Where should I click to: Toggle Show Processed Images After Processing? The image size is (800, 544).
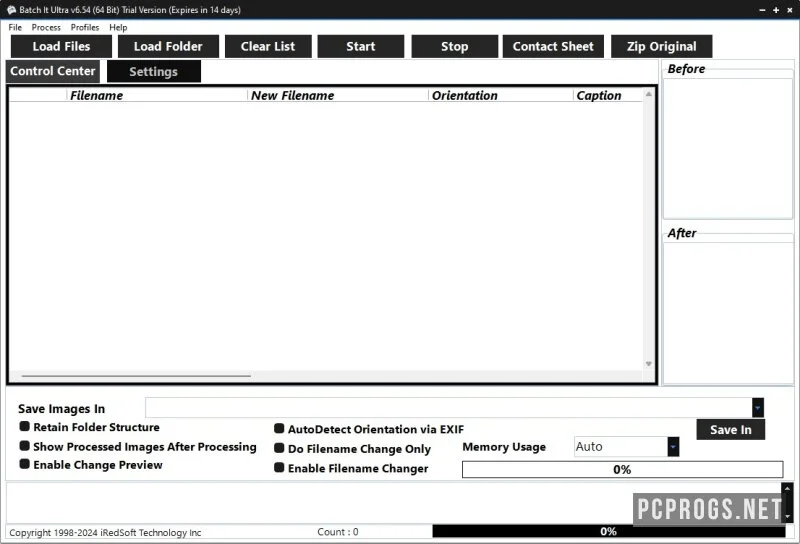[x=24, y=446]
